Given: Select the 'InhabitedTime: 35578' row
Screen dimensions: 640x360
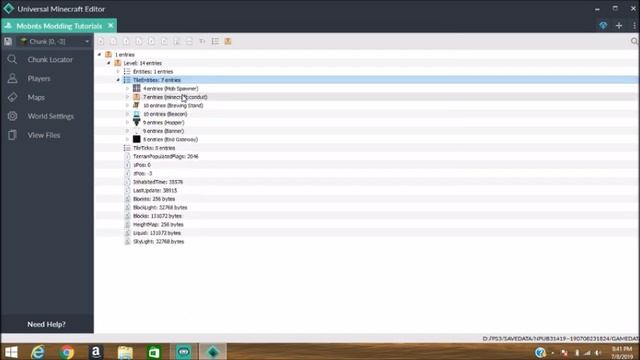Looking at the screenshot, I should click(x=158, y=182).
